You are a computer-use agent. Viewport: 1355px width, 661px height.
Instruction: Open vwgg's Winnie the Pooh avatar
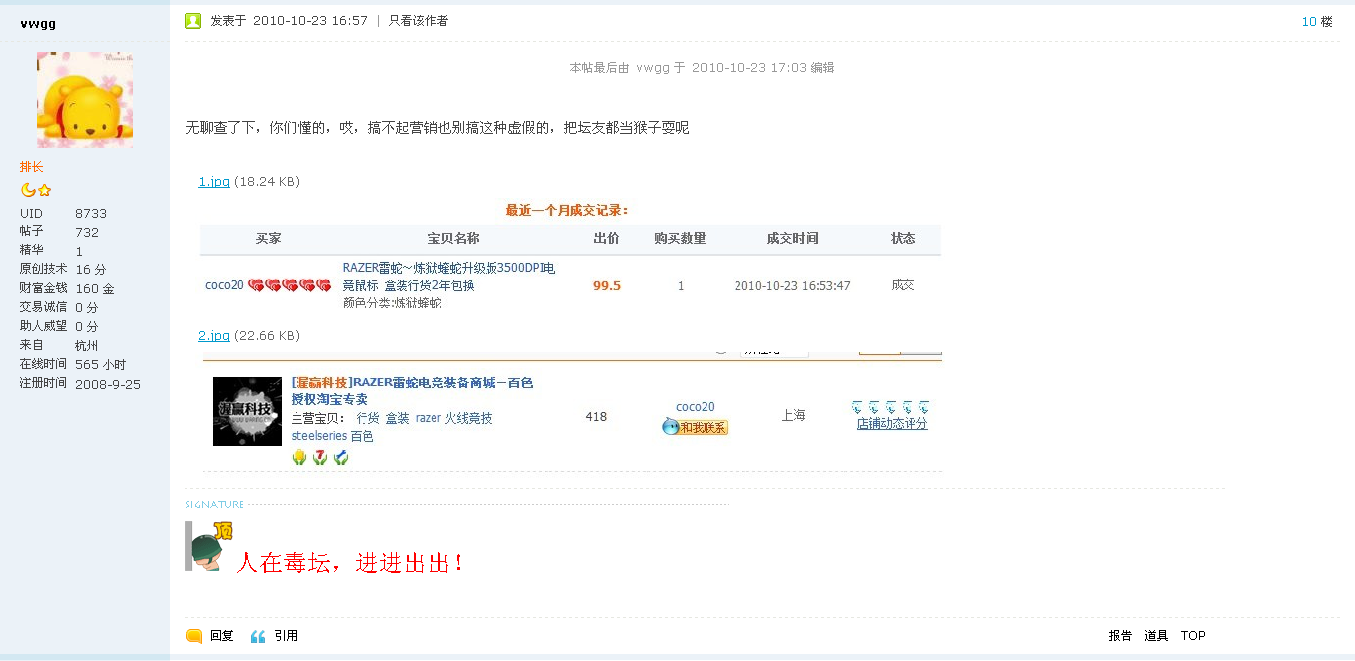(x=85, y=100)
